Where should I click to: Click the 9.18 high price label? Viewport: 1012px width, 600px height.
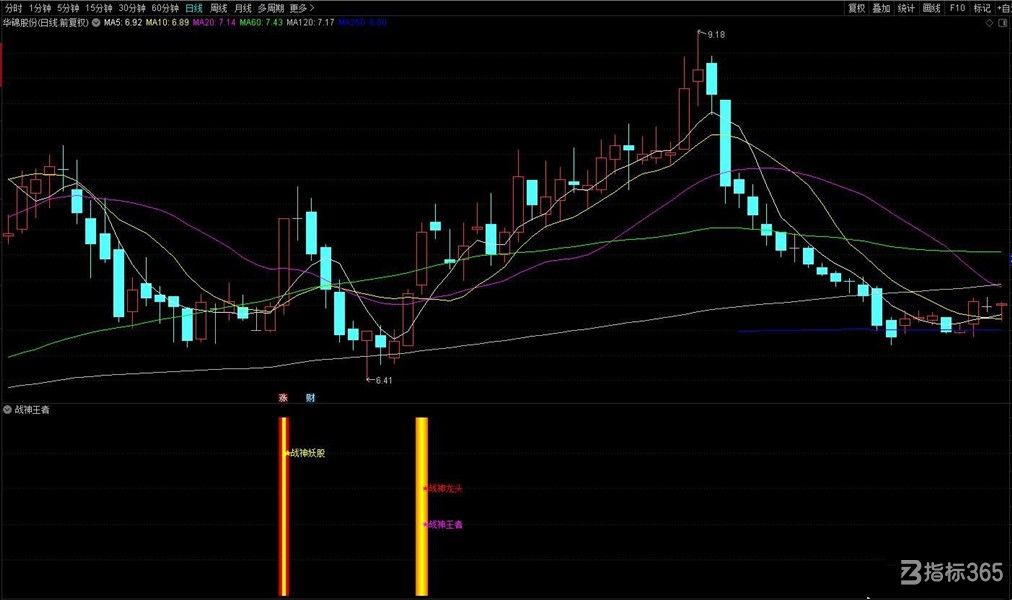pyautogui.click(x=716, y=35)
